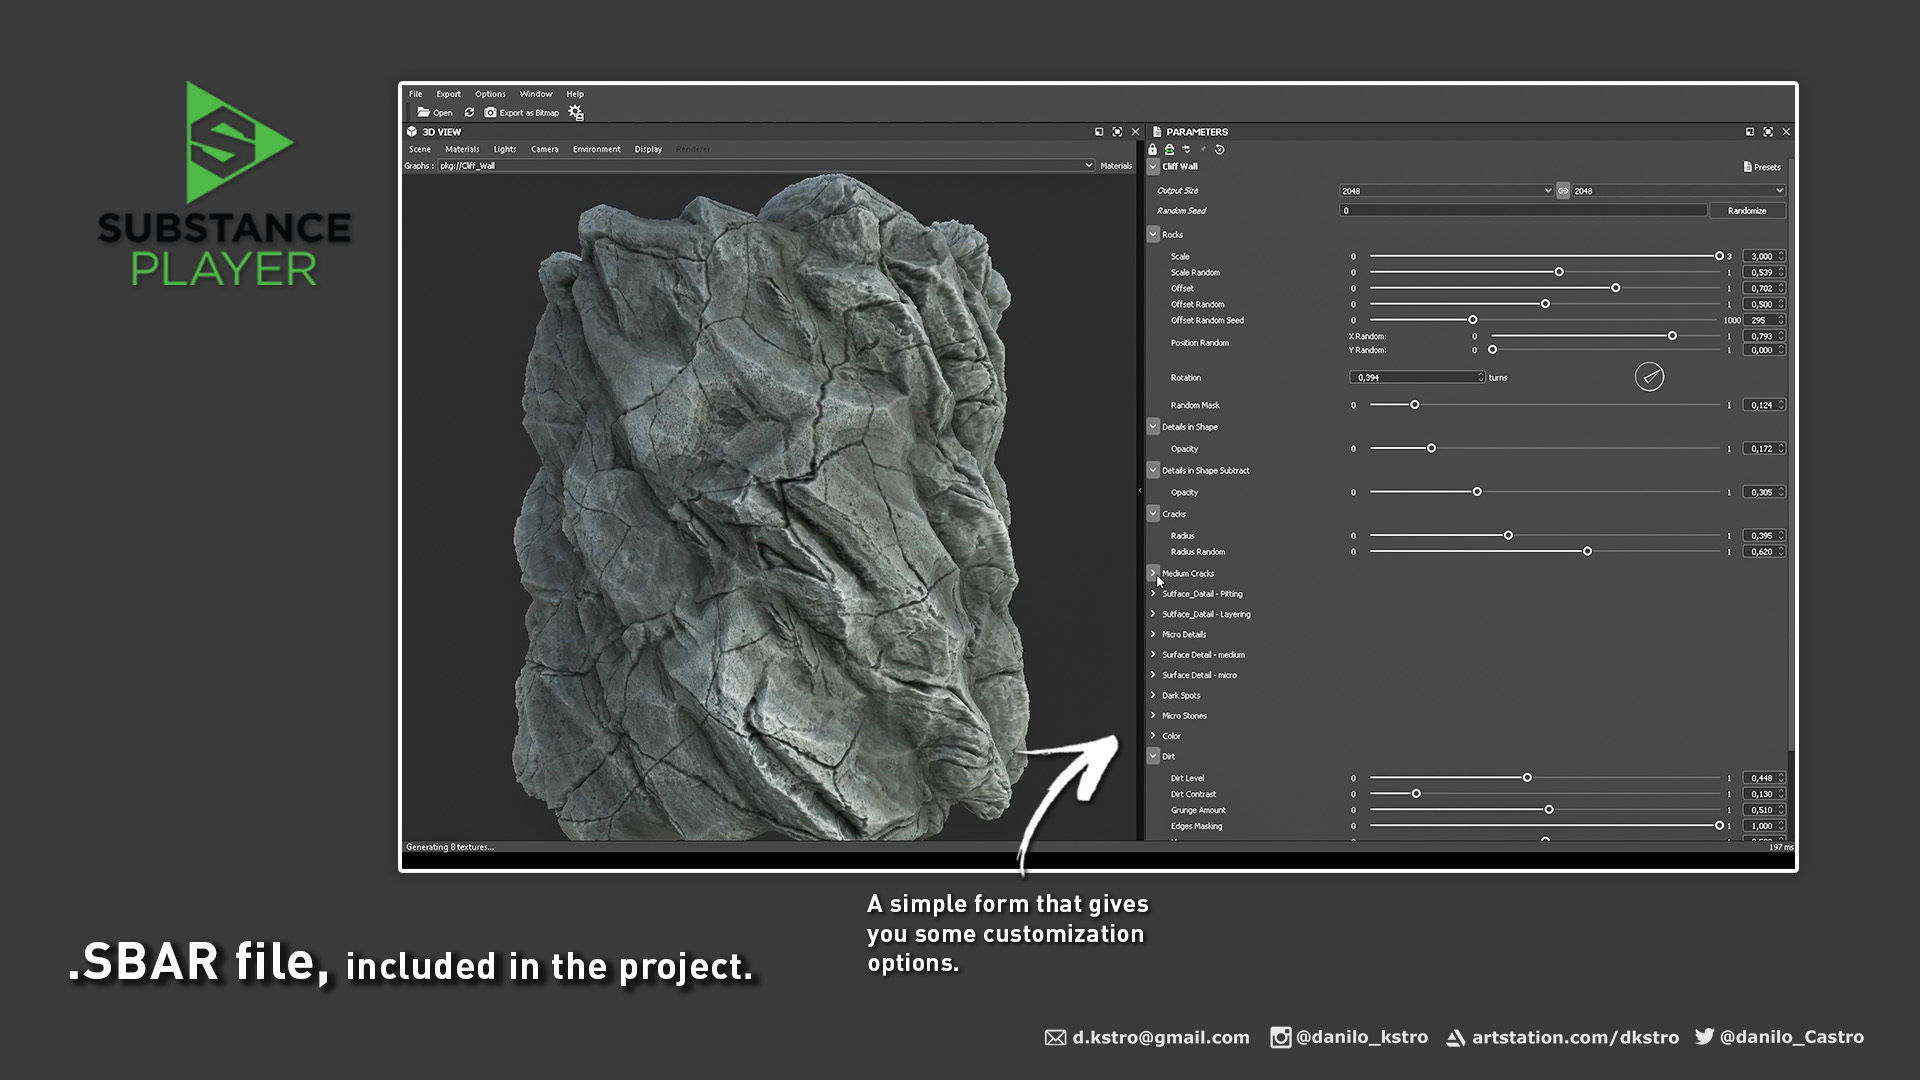Click the Scale Random slider handle
1920x1080 pixels.
pyautogui.click(x=1559, y=272)
